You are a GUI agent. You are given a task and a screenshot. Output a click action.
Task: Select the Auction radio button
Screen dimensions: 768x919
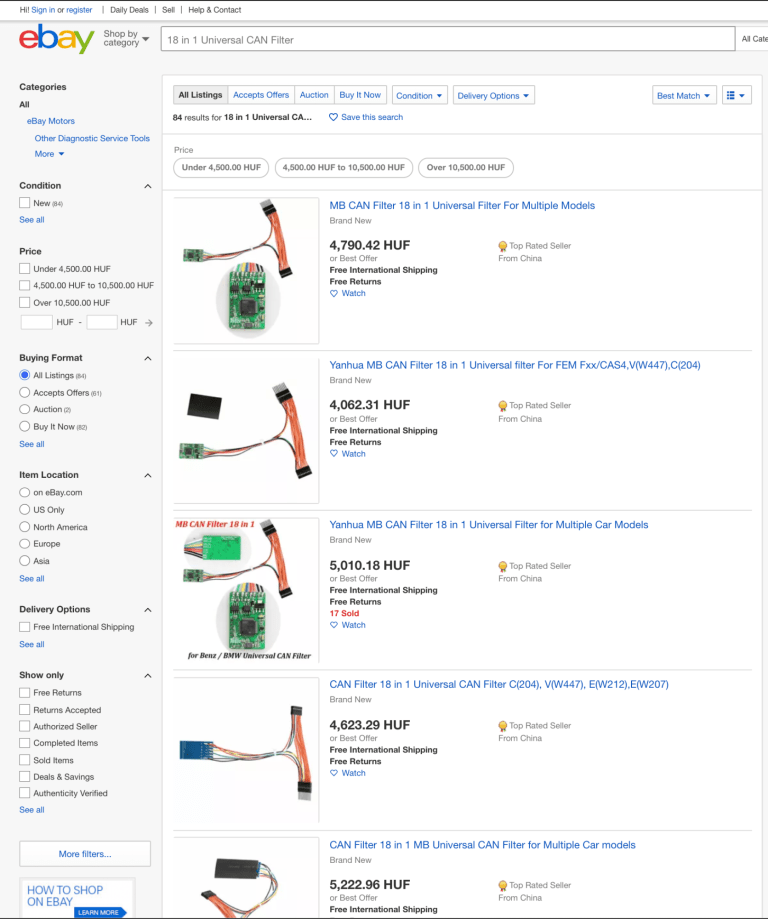[25, 409]
